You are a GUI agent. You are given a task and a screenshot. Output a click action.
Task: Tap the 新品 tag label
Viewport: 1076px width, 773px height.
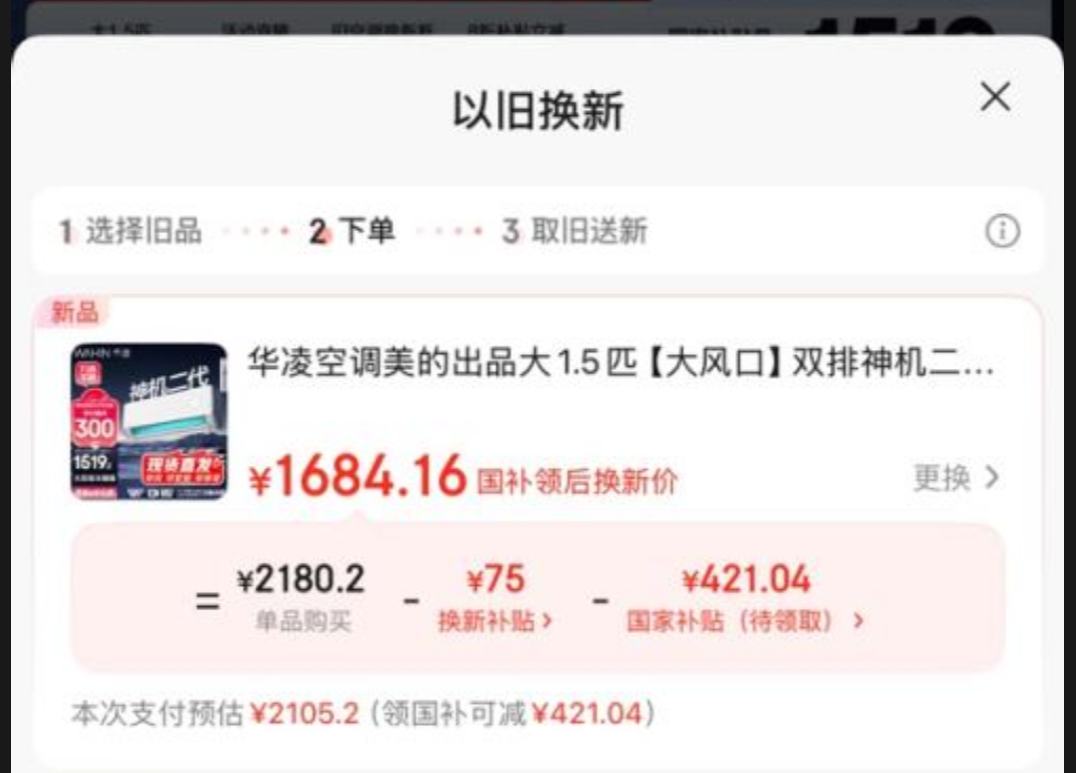coord(74,312)
